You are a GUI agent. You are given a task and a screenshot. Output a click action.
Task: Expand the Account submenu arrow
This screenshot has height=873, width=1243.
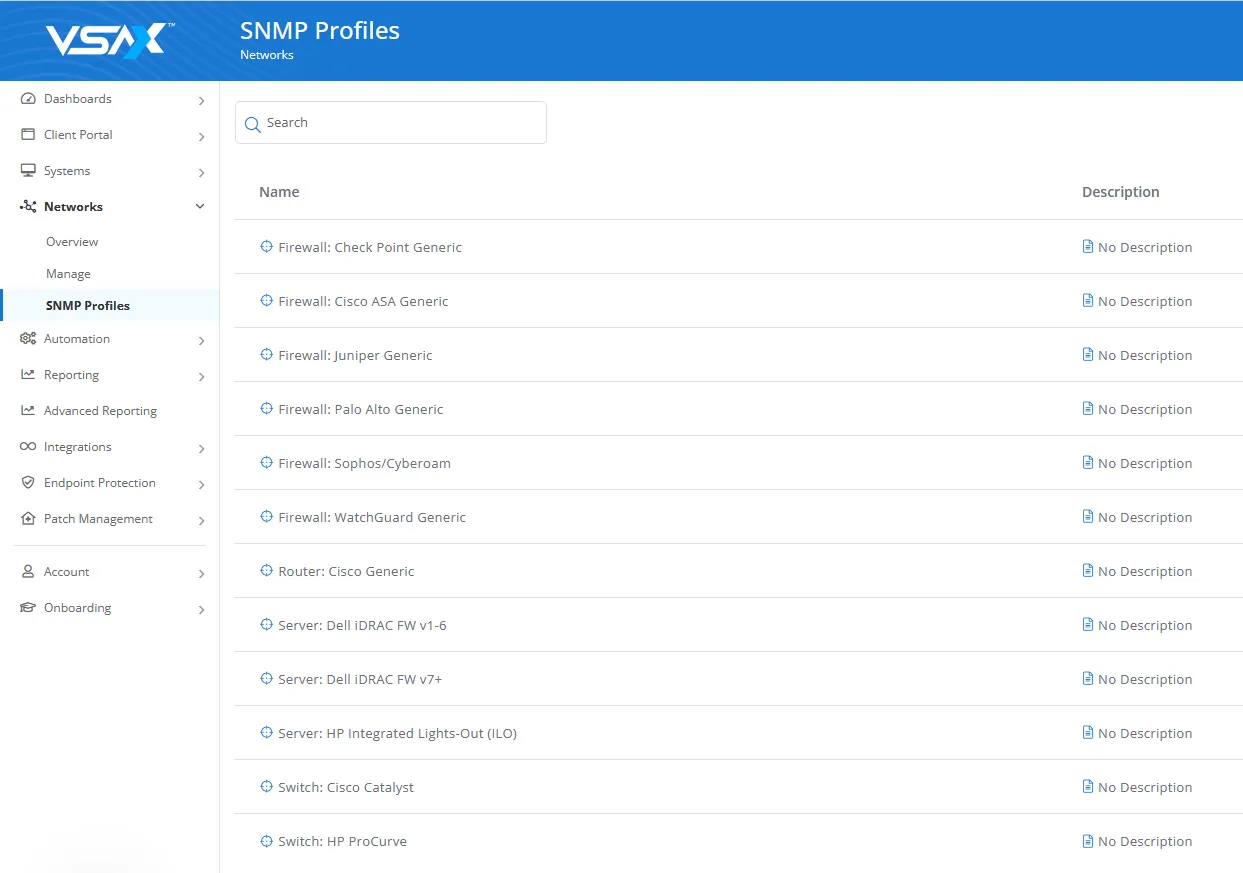pos(201,574)
